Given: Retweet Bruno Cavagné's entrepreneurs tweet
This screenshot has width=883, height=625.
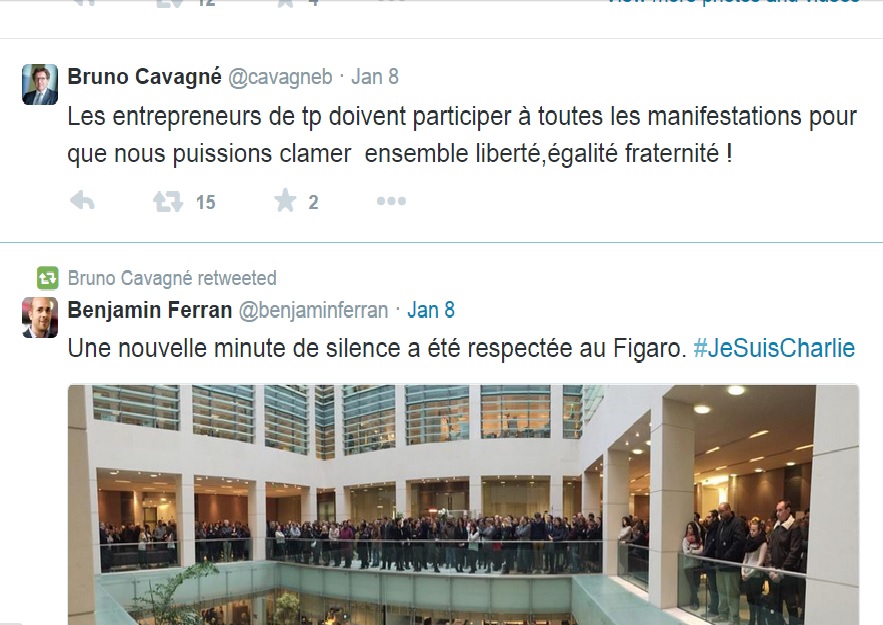Looking at the screenshot, I should pyautogui.click(x=168, y=202).
